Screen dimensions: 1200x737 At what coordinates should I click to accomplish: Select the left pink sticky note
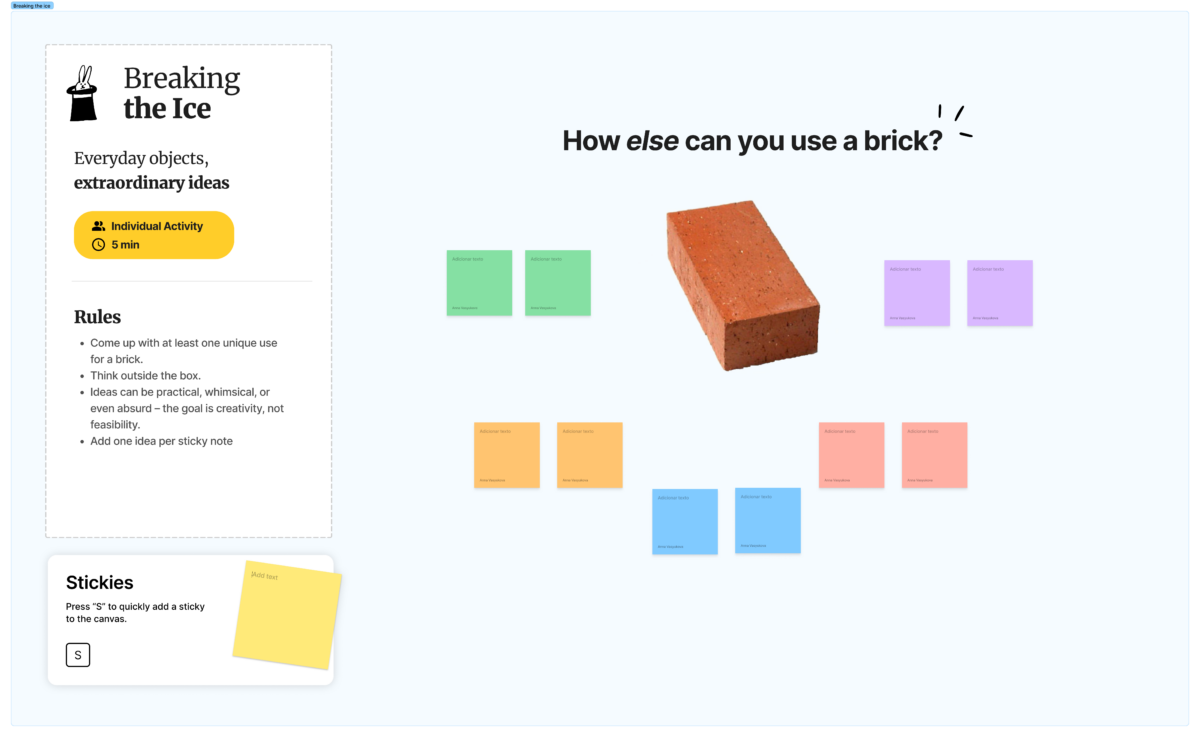(x=852, y=455)
